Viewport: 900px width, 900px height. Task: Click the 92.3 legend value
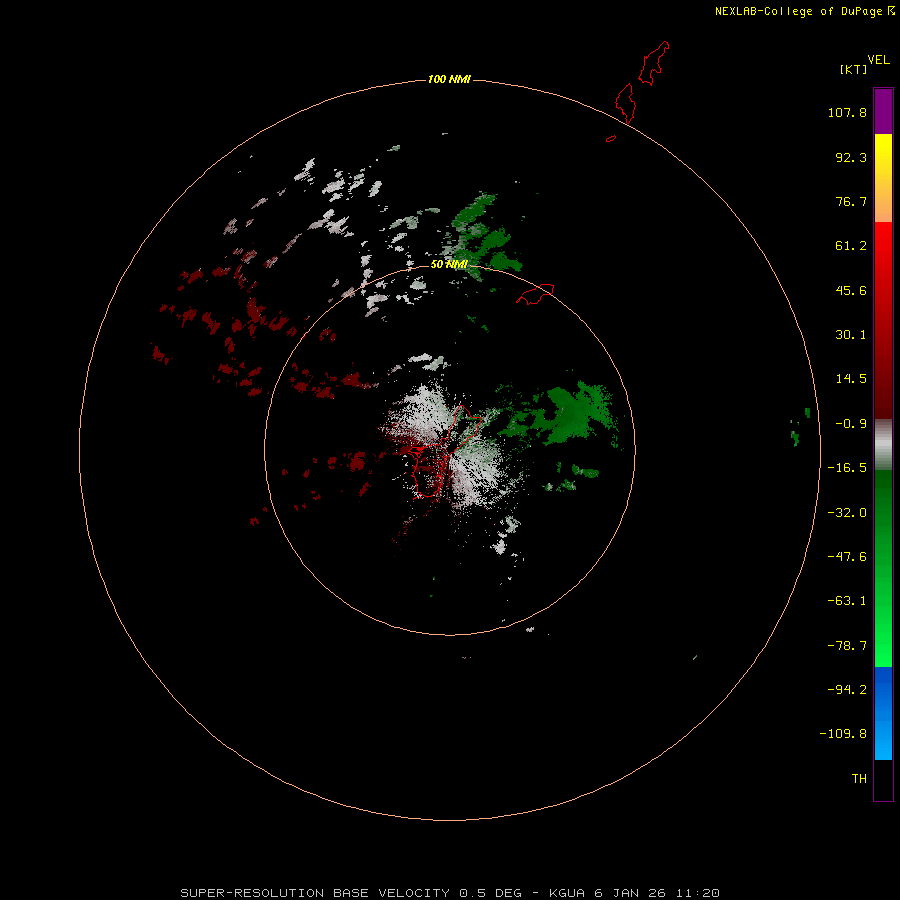851,157
